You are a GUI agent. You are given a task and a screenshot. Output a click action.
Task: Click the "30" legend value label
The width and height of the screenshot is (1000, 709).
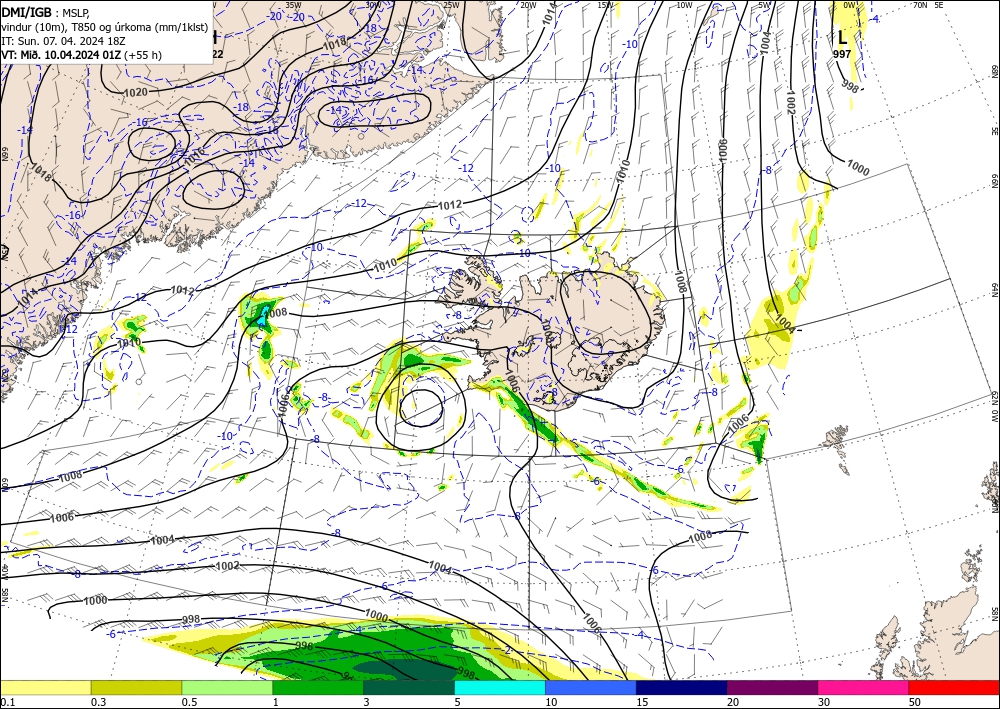(824, 702)
